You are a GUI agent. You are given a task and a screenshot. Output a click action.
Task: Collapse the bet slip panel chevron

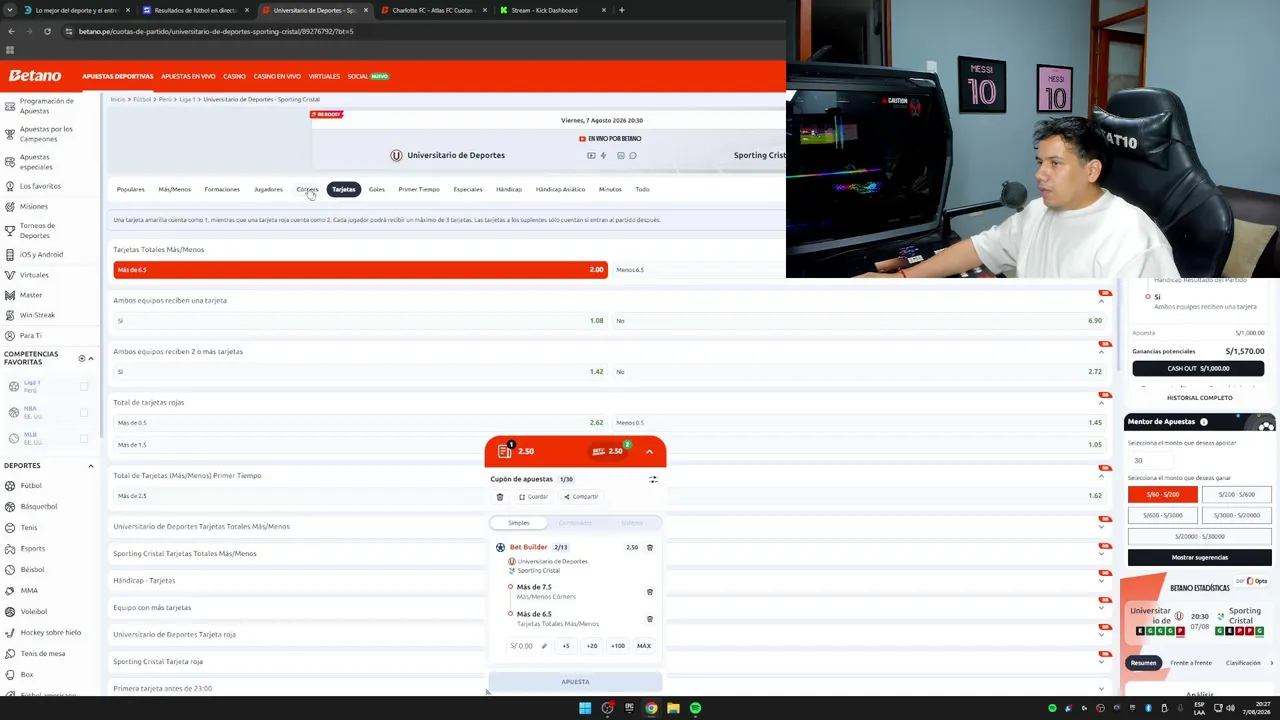pos(649,452)
